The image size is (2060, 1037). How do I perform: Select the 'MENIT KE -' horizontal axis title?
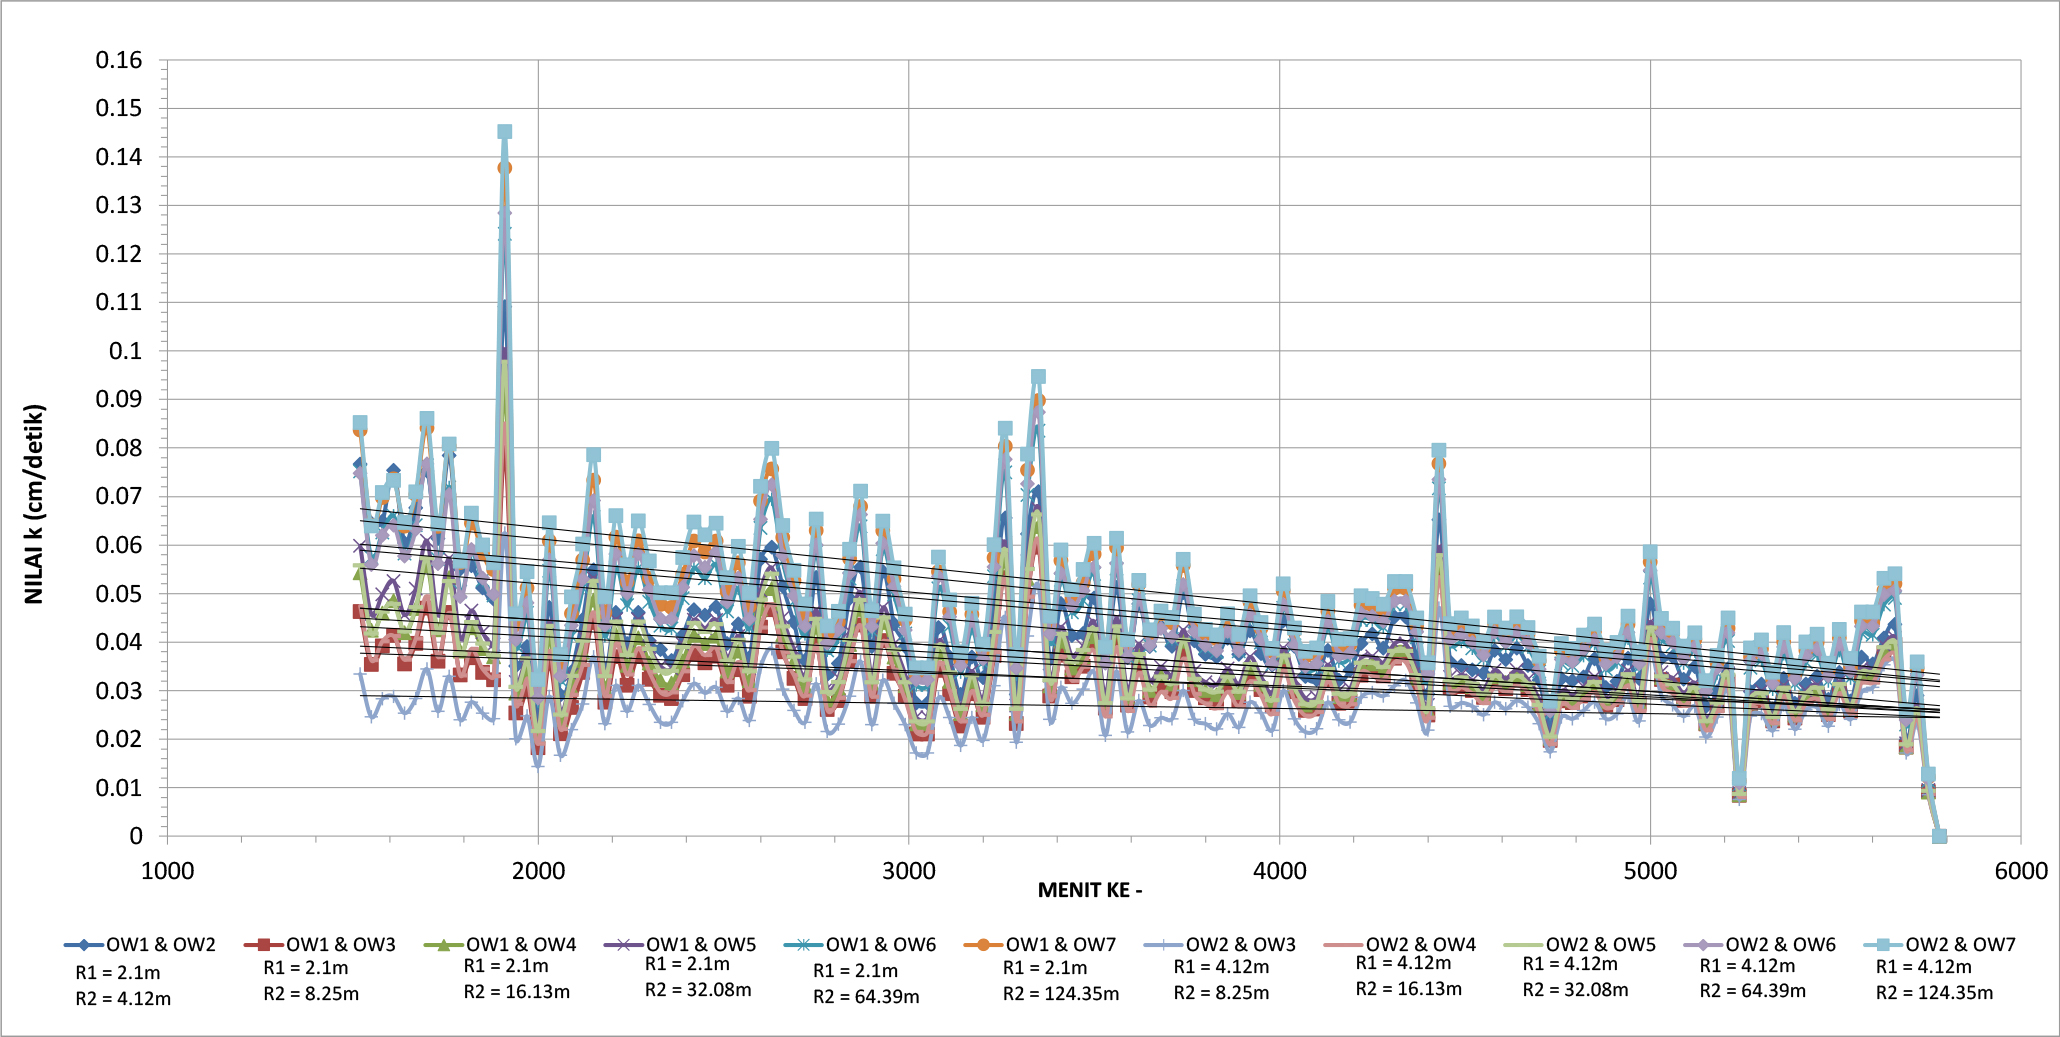pyautogui.click(x=1089, y=890)
